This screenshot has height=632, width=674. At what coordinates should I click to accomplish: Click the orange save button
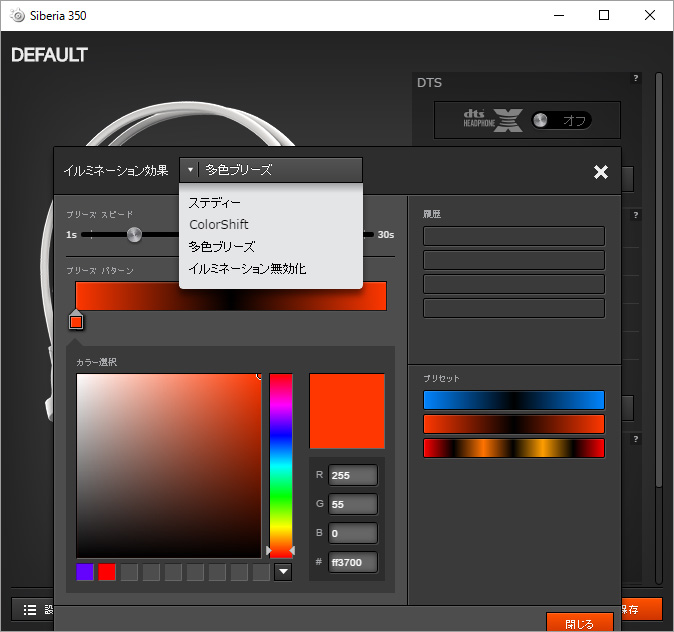(642, 609)
